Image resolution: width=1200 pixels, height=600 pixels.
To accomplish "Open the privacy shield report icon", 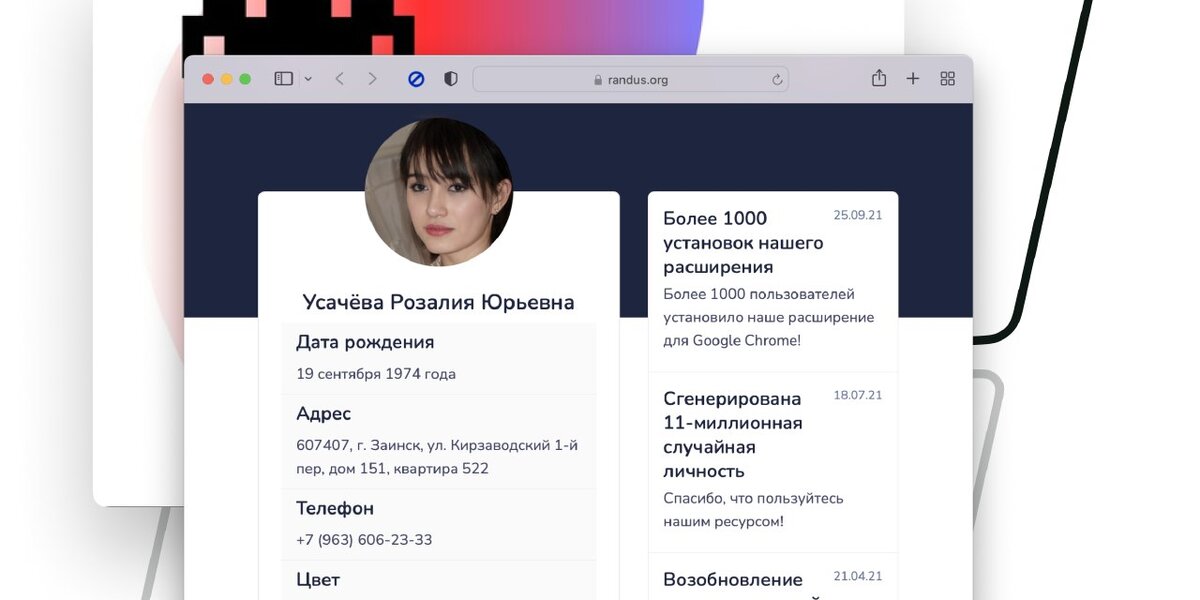I will (451, 79).
